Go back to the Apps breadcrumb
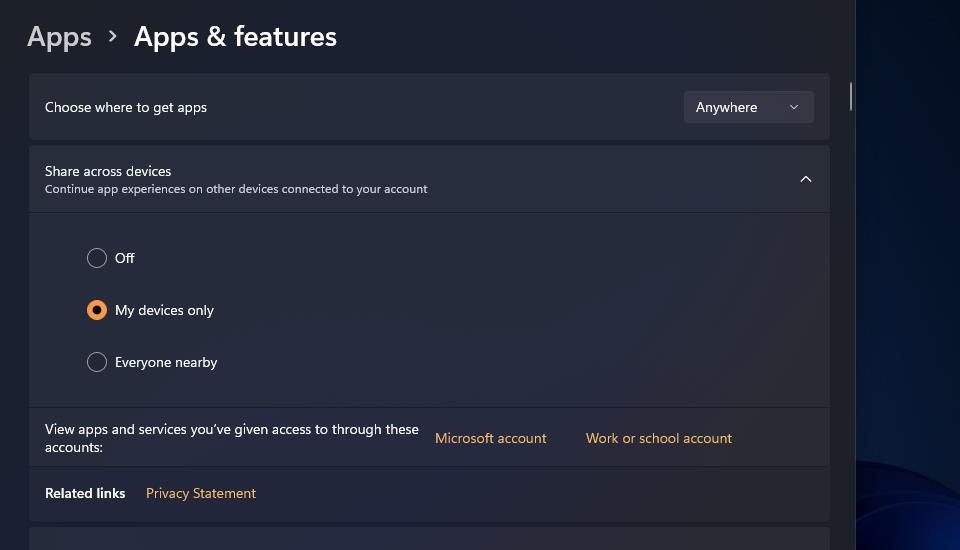Viewport: 960px width, 550px height. 59,37
